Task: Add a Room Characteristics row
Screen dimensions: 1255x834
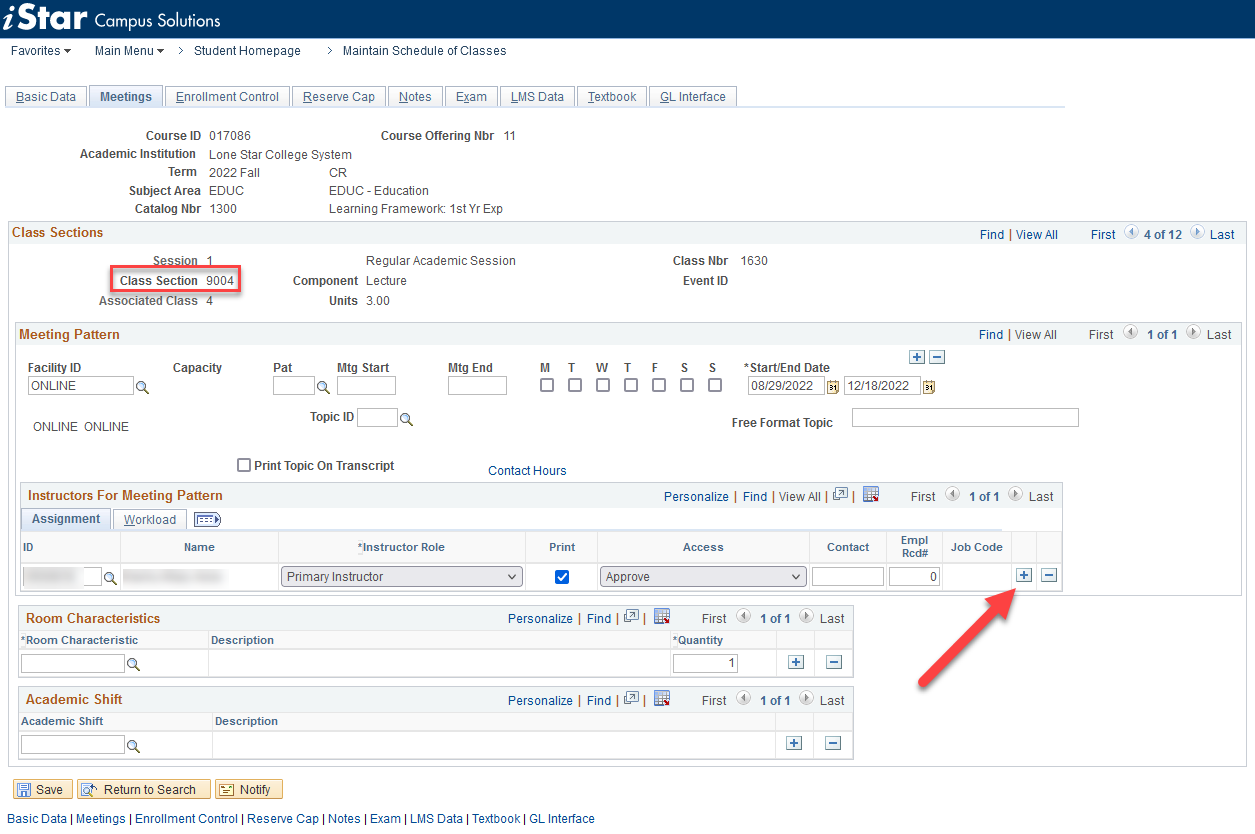Action: [x=796, y=662]
